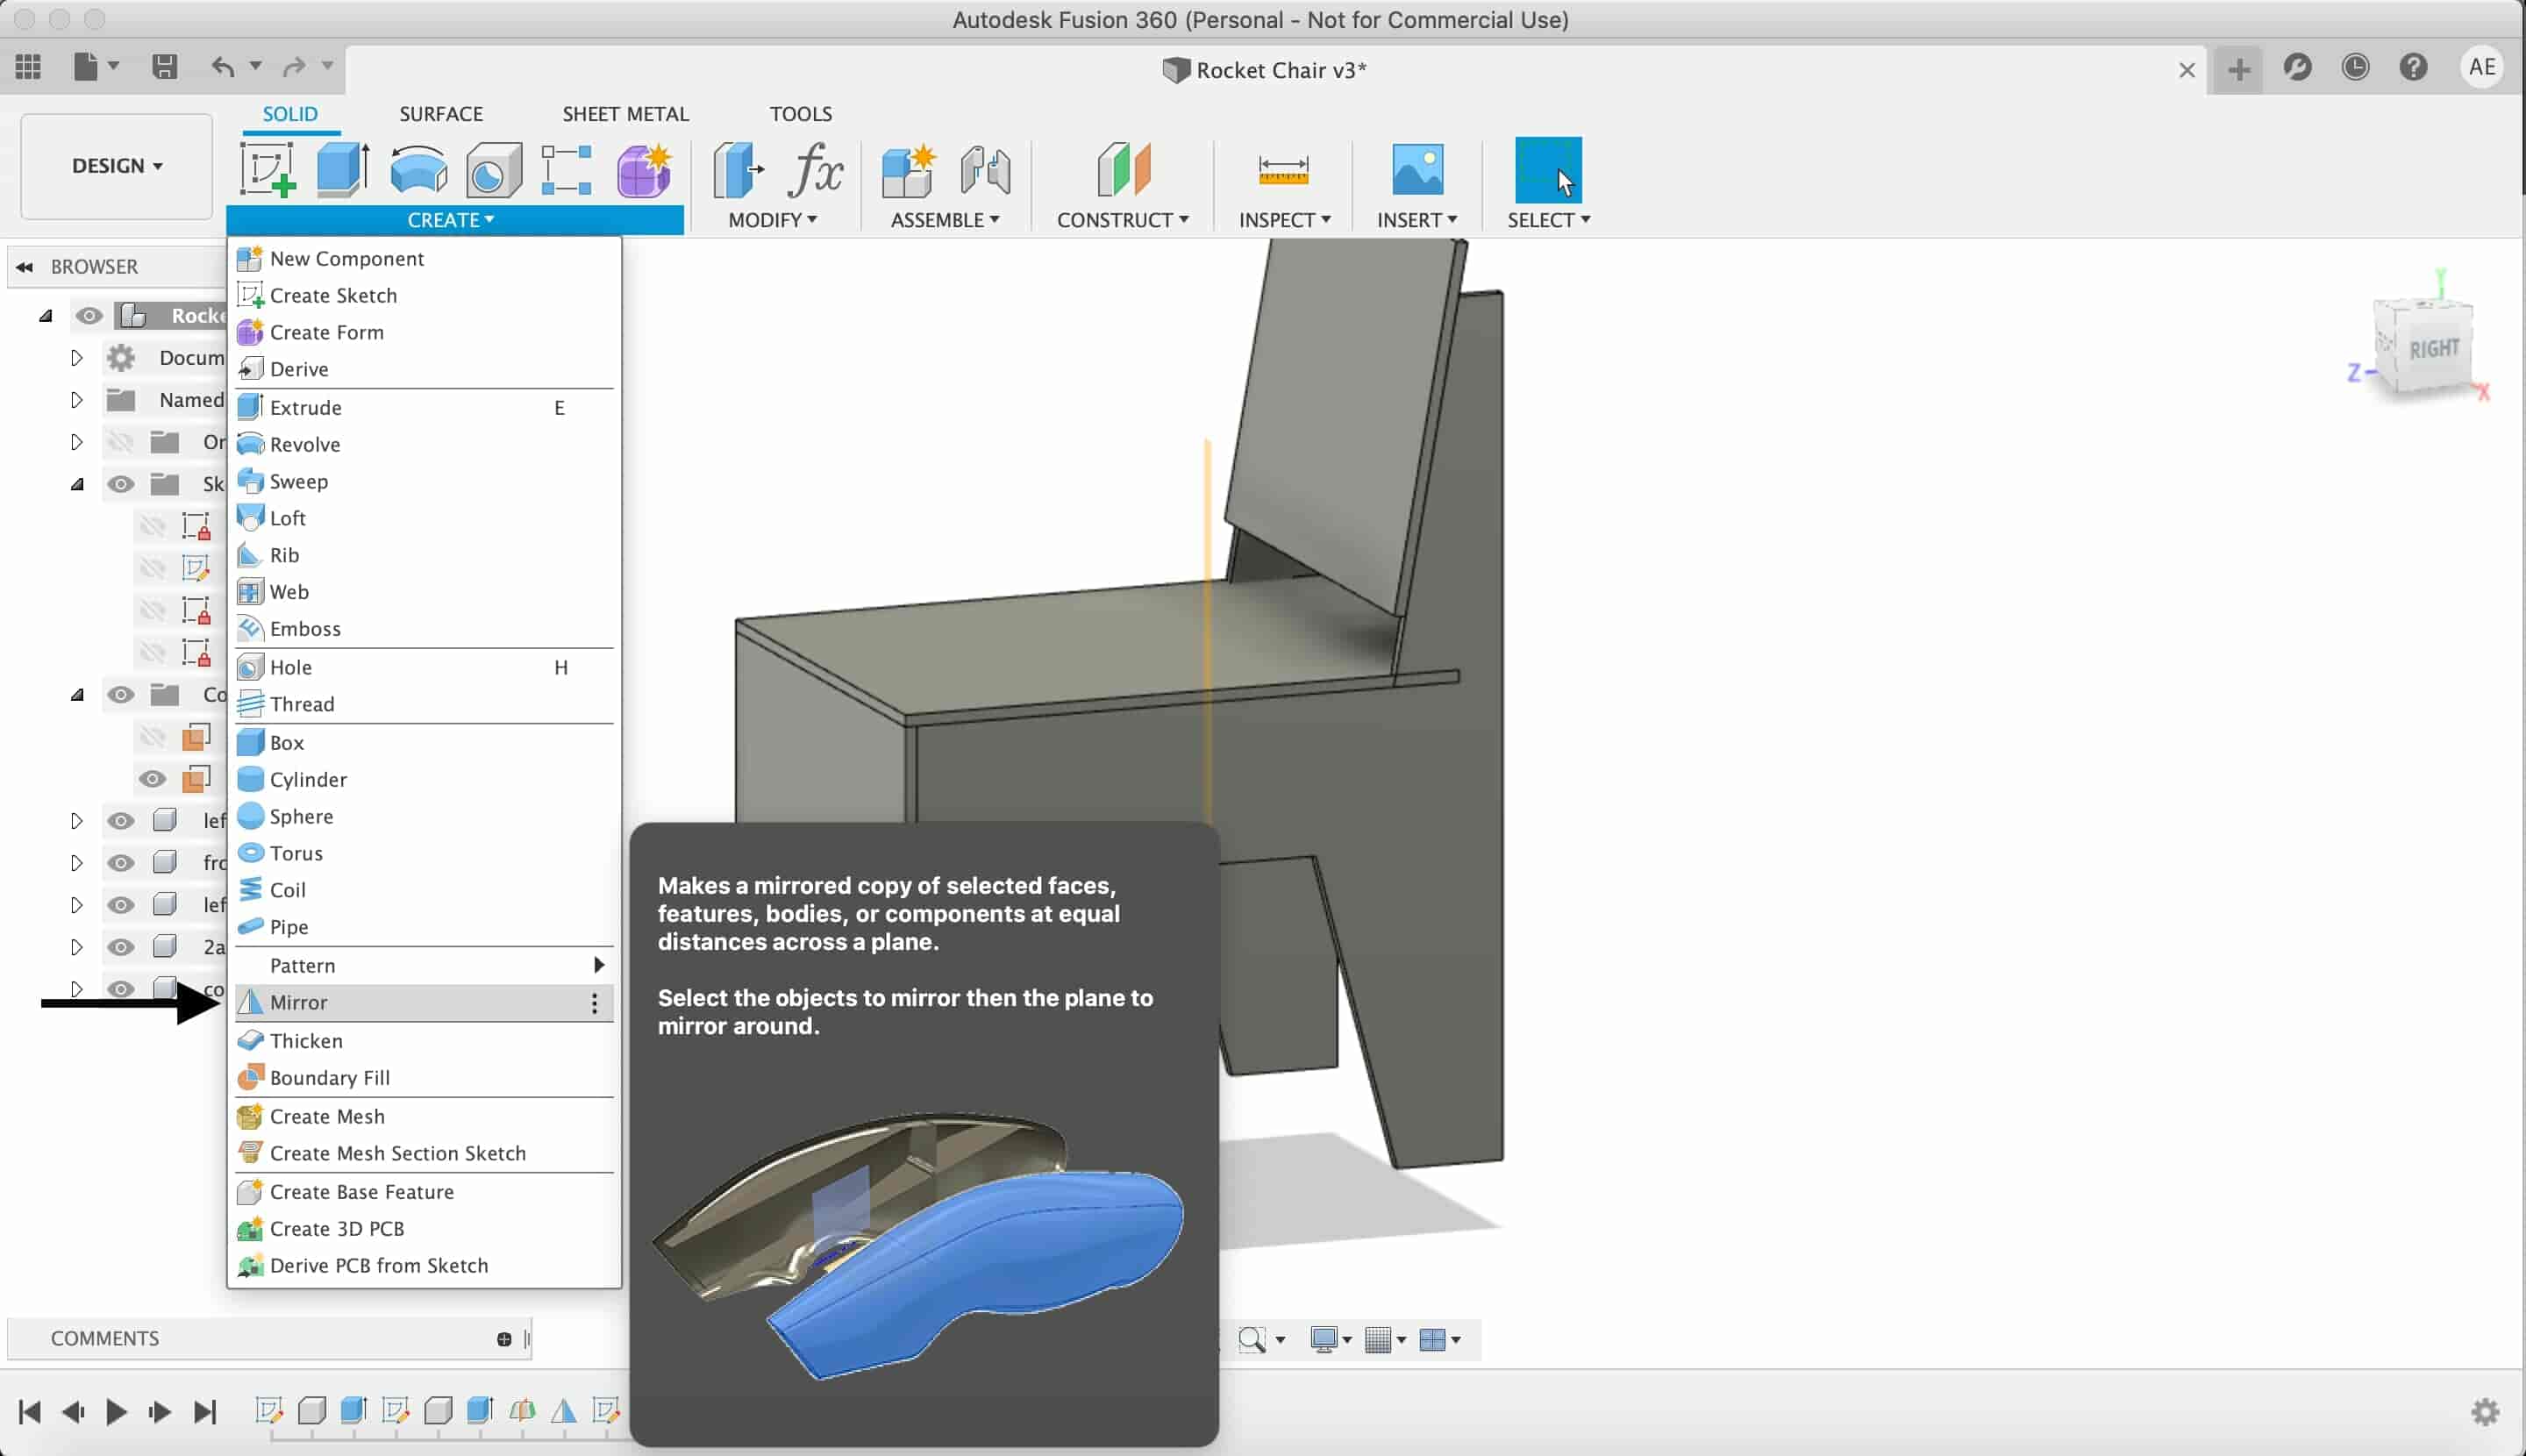Click the Job Status clock icon
The width and height of the screenshot is (2526, 1456).
[x=2355, y=67]
